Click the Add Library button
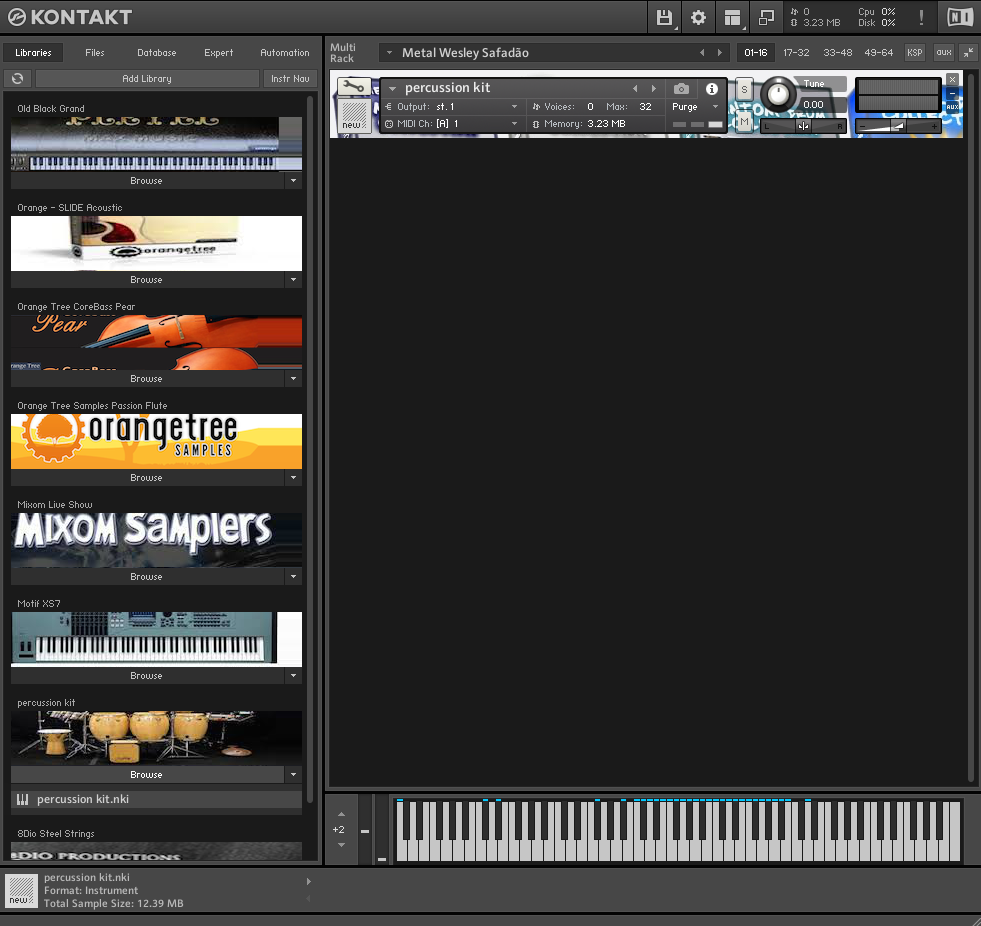The height and width of the screenshot is (926, 981). [x=147, y=79]
